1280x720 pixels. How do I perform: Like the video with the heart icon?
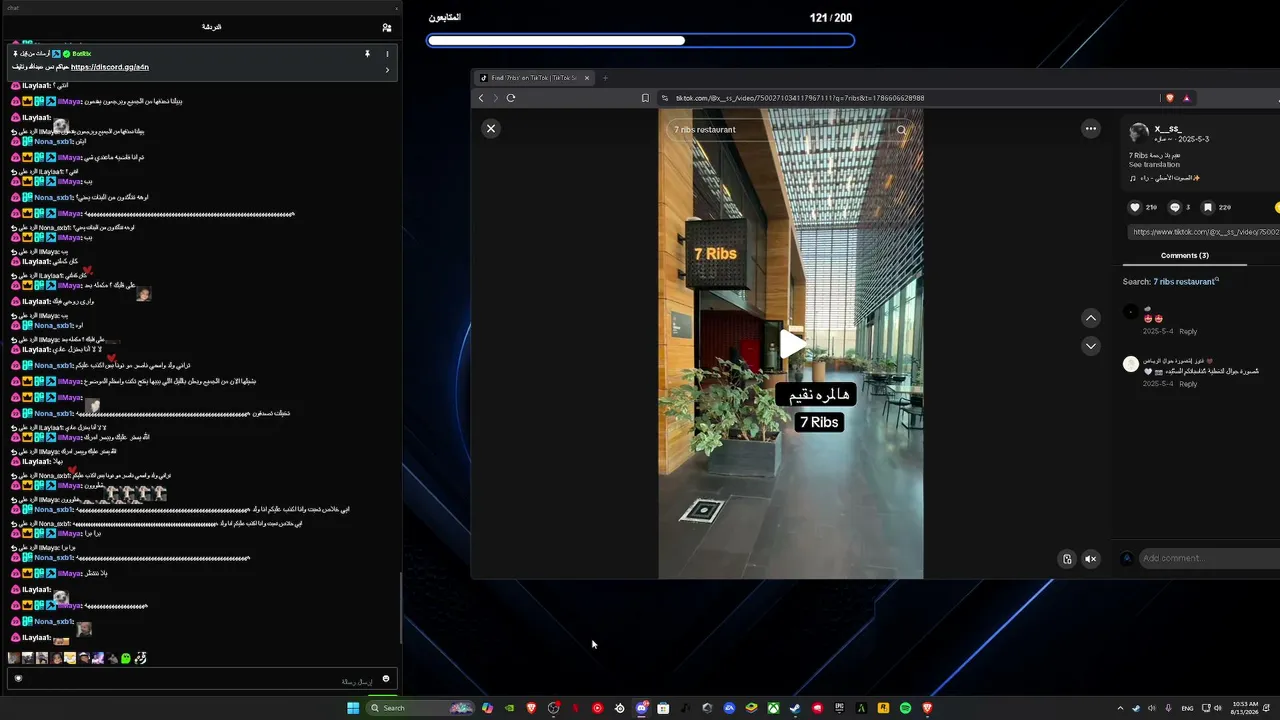[1135, 208]
